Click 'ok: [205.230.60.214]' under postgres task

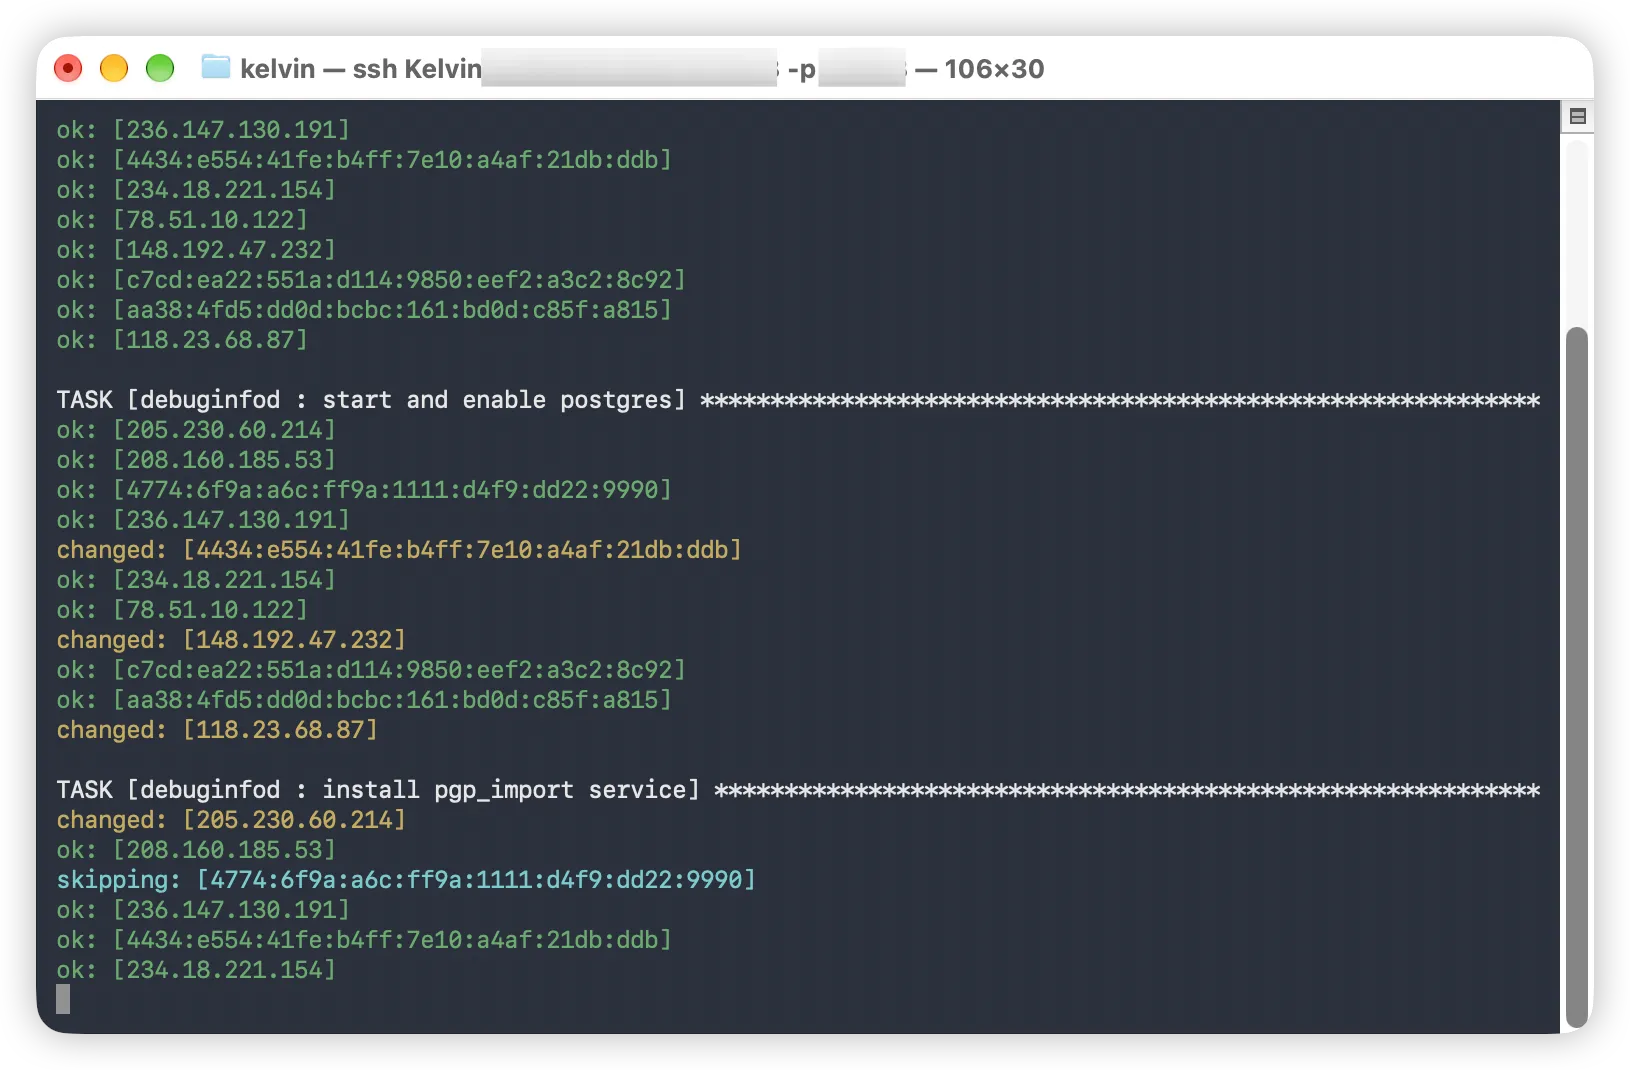coord(196,430)
